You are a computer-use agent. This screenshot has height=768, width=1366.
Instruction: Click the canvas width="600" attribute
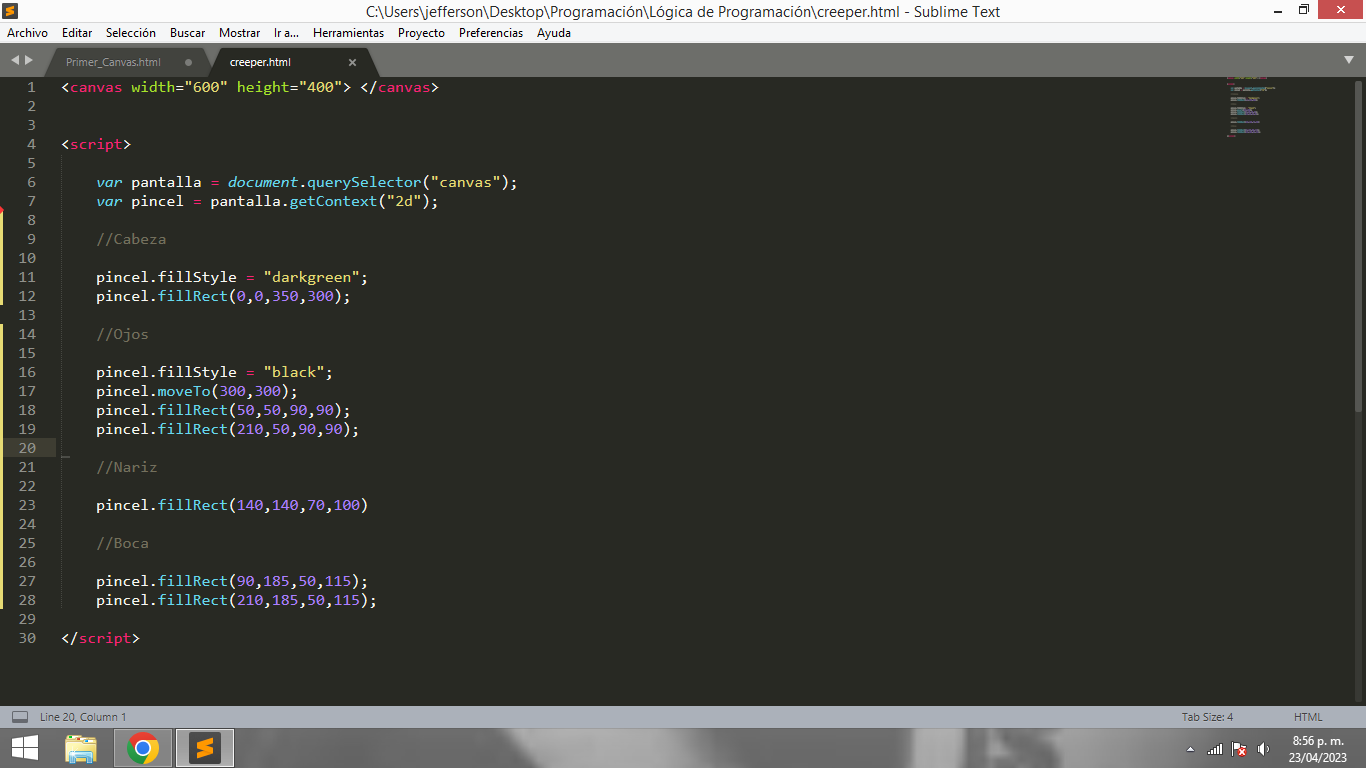(180, 87)
